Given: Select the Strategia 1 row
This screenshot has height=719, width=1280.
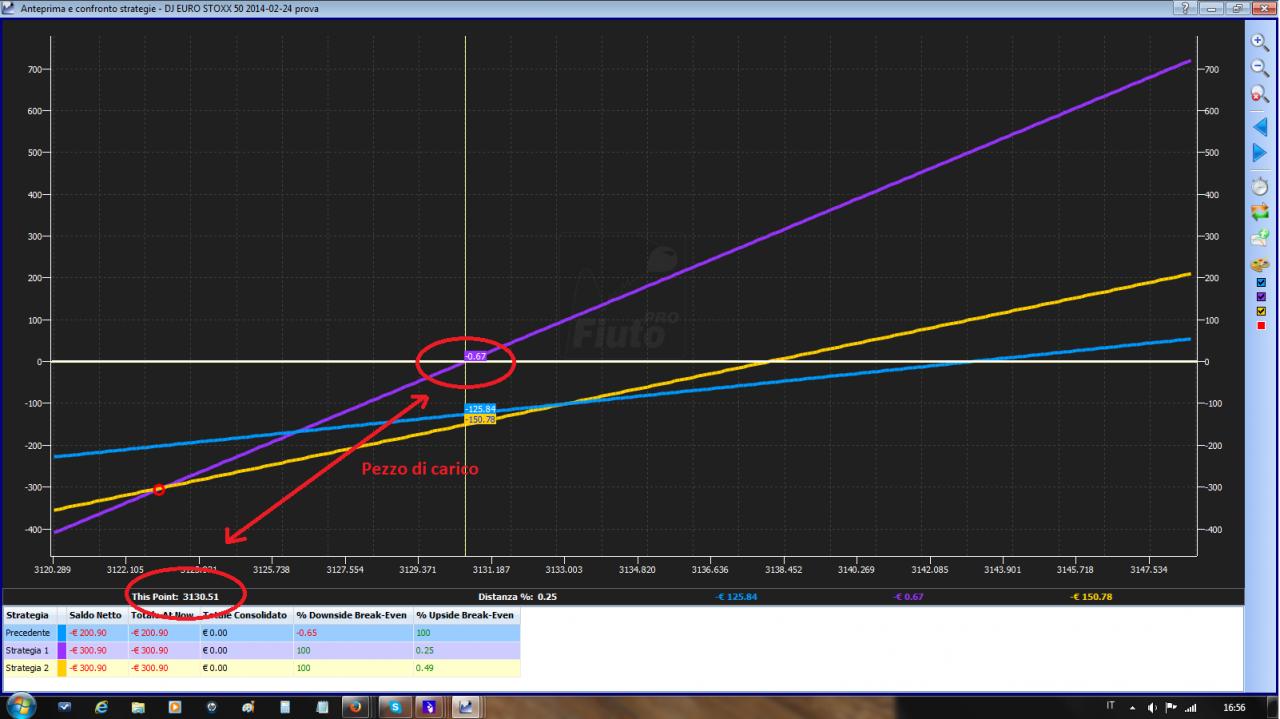Looking at the screenshot, I should [x=262, y=650].
